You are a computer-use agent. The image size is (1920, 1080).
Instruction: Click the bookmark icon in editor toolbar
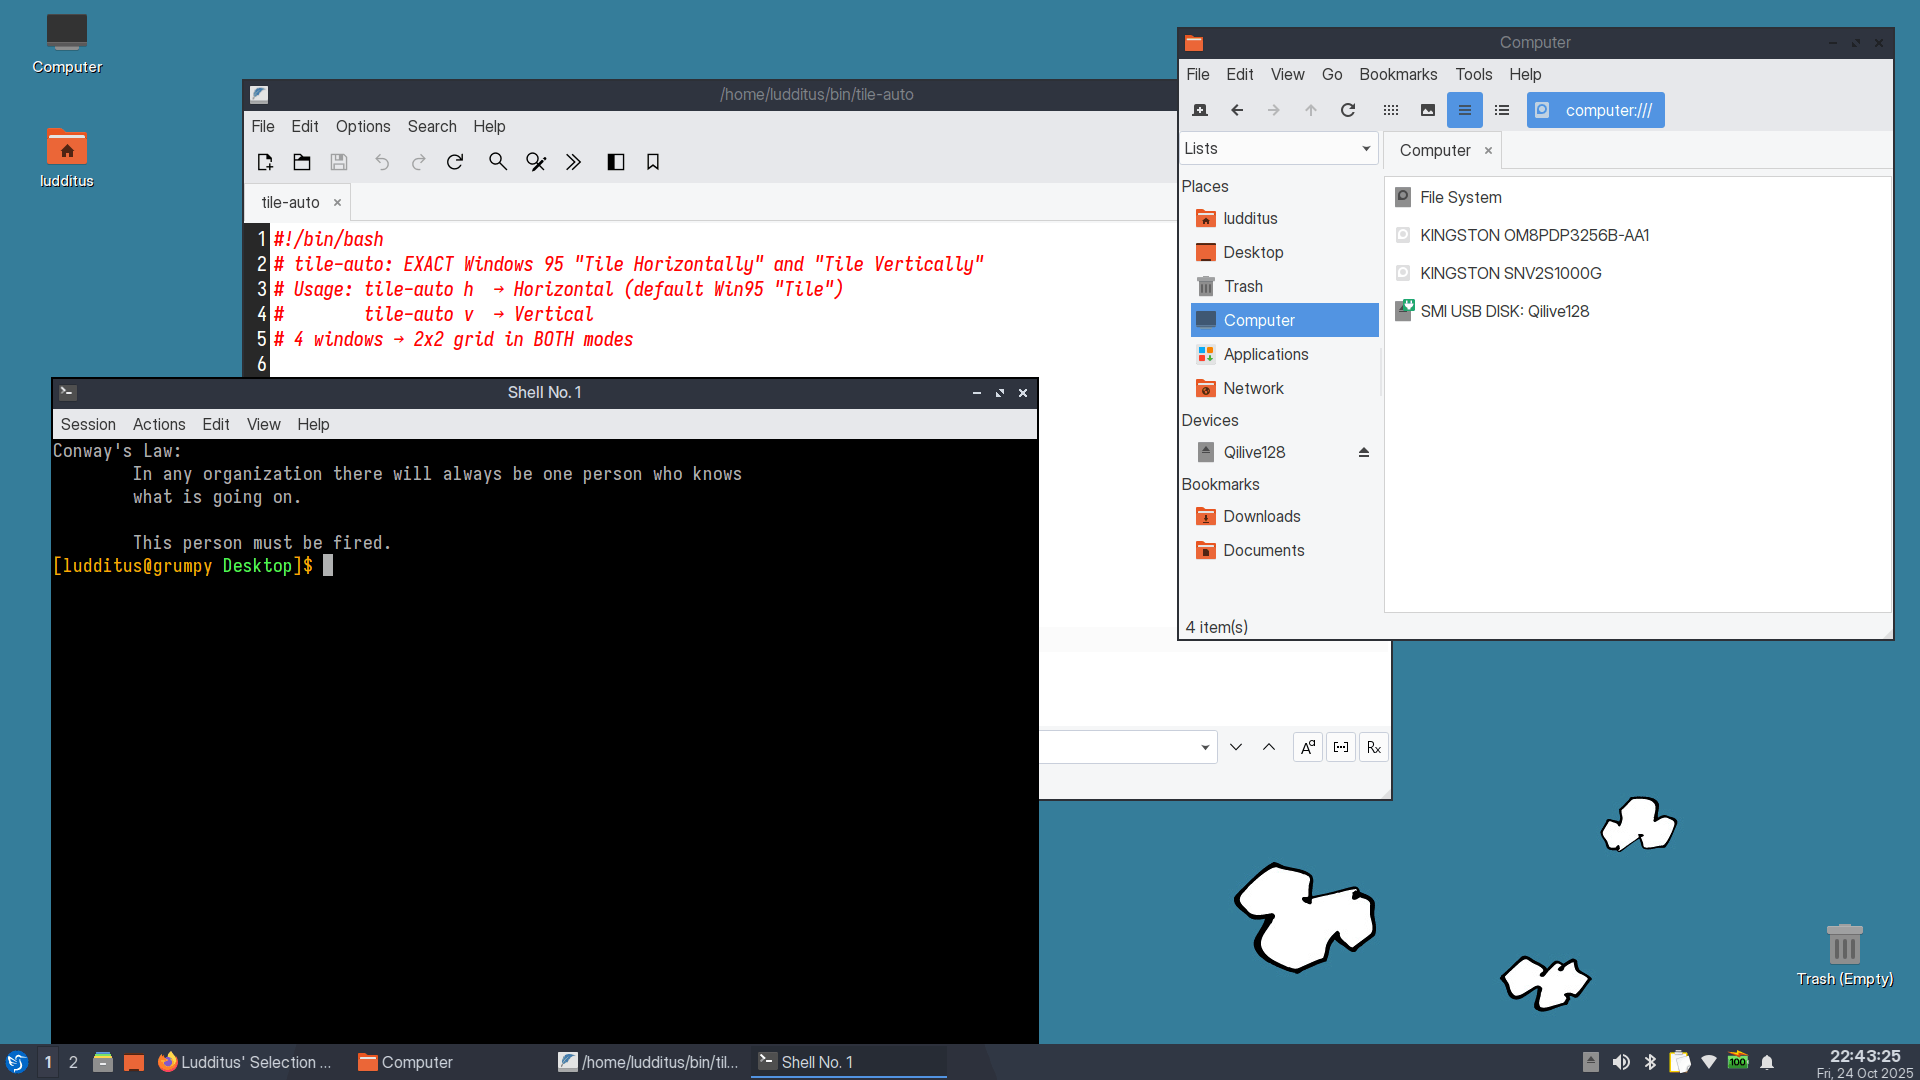point(653,162)
